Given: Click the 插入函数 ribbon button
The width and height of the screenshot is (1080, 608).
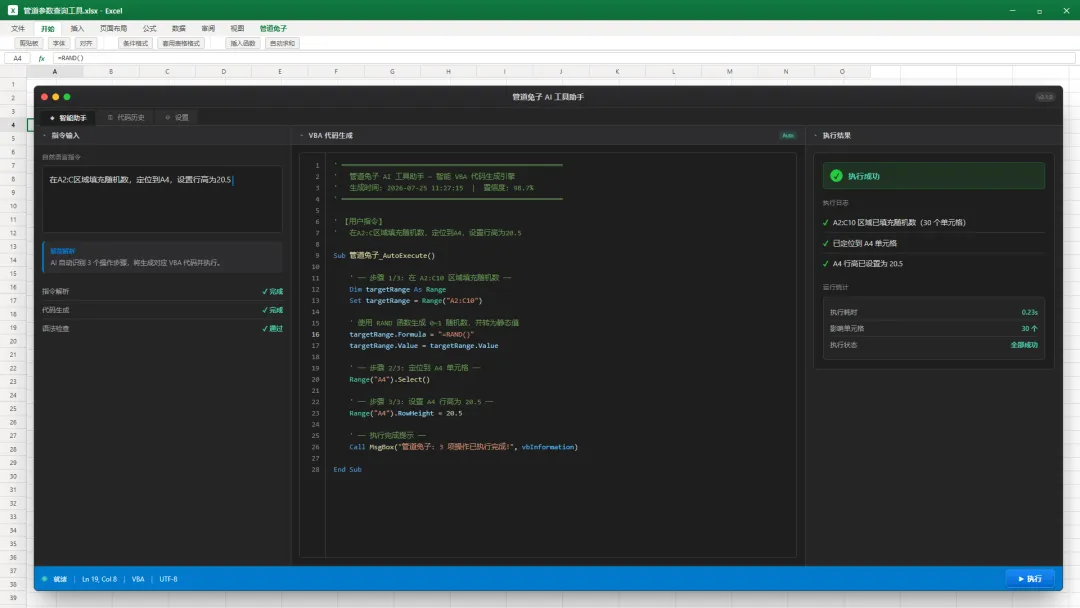Looking at the screenshot, I should point(242,43).
